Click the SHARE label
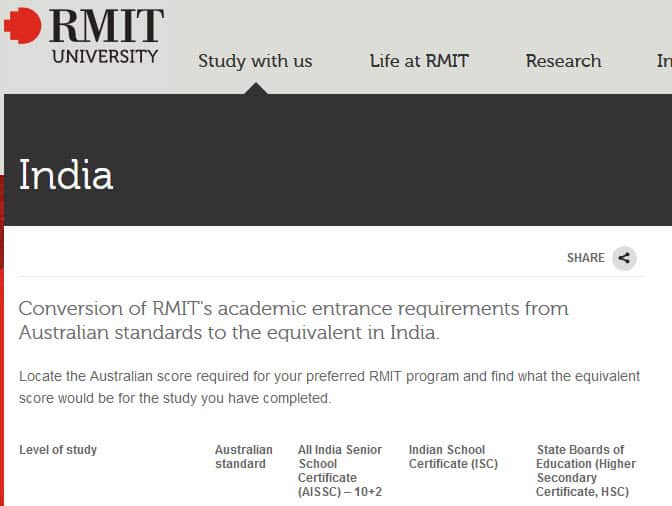672x506 pixels. coord(585,257)
